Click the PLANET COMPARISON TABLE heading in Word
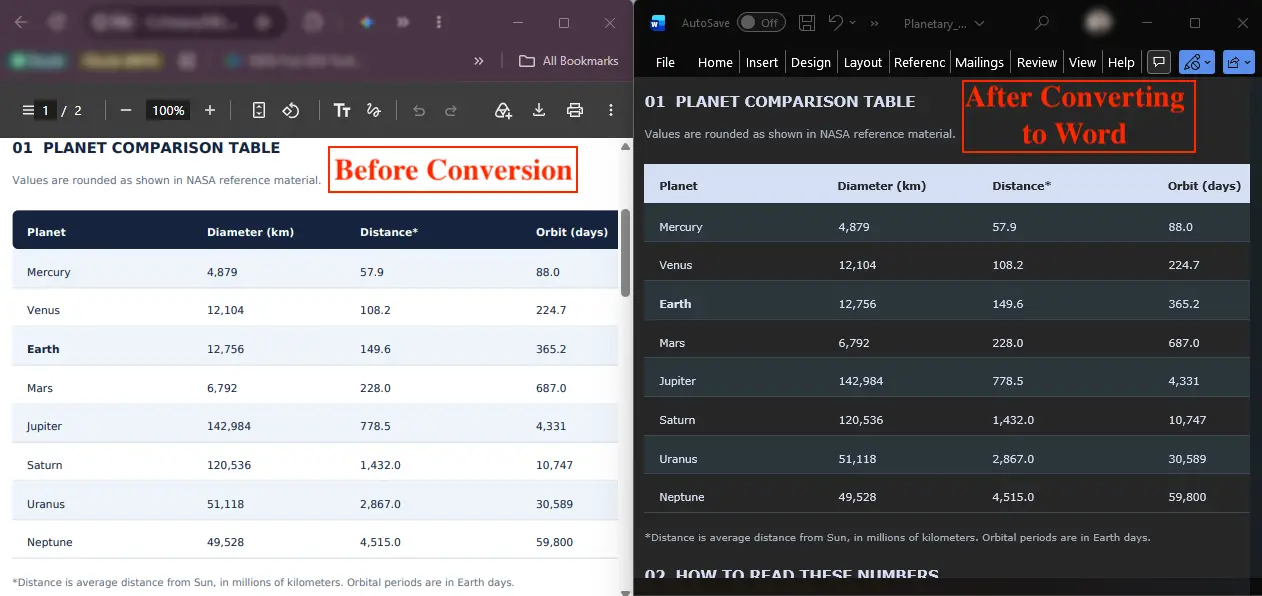 (795, 101)
